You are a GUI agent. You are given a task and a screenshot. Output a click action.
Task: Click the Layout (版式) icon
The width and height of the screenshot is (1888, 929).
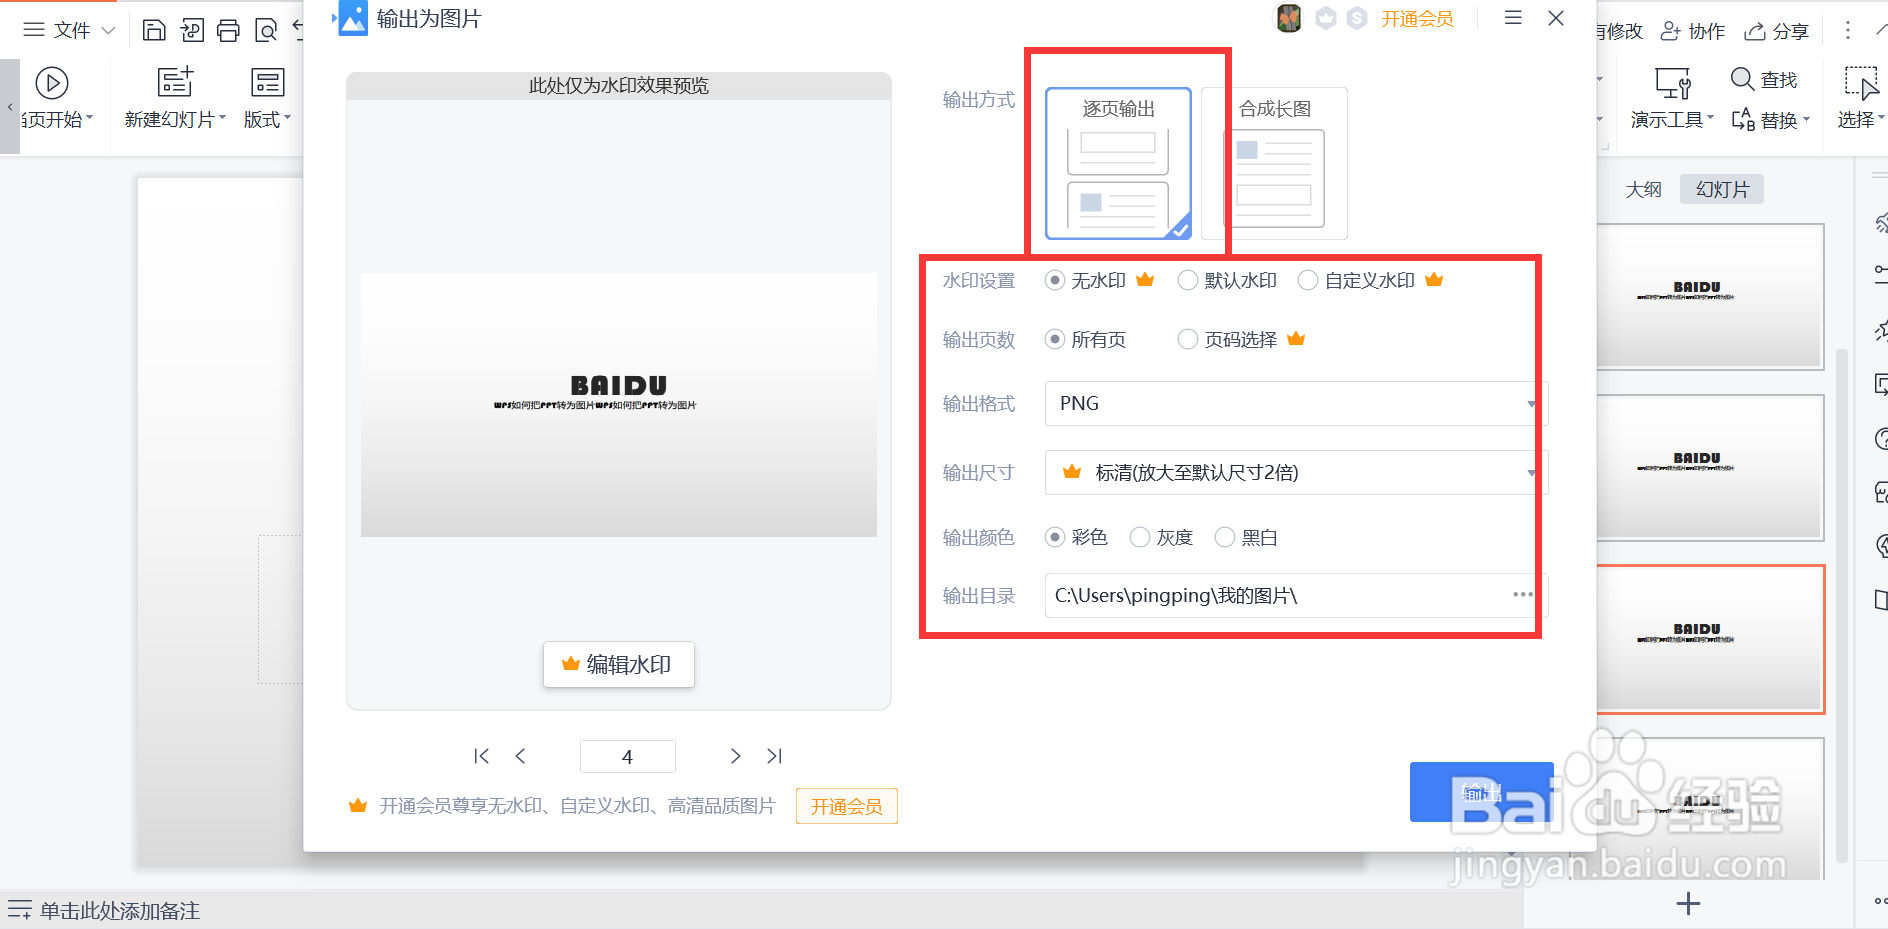pos(268,82)
